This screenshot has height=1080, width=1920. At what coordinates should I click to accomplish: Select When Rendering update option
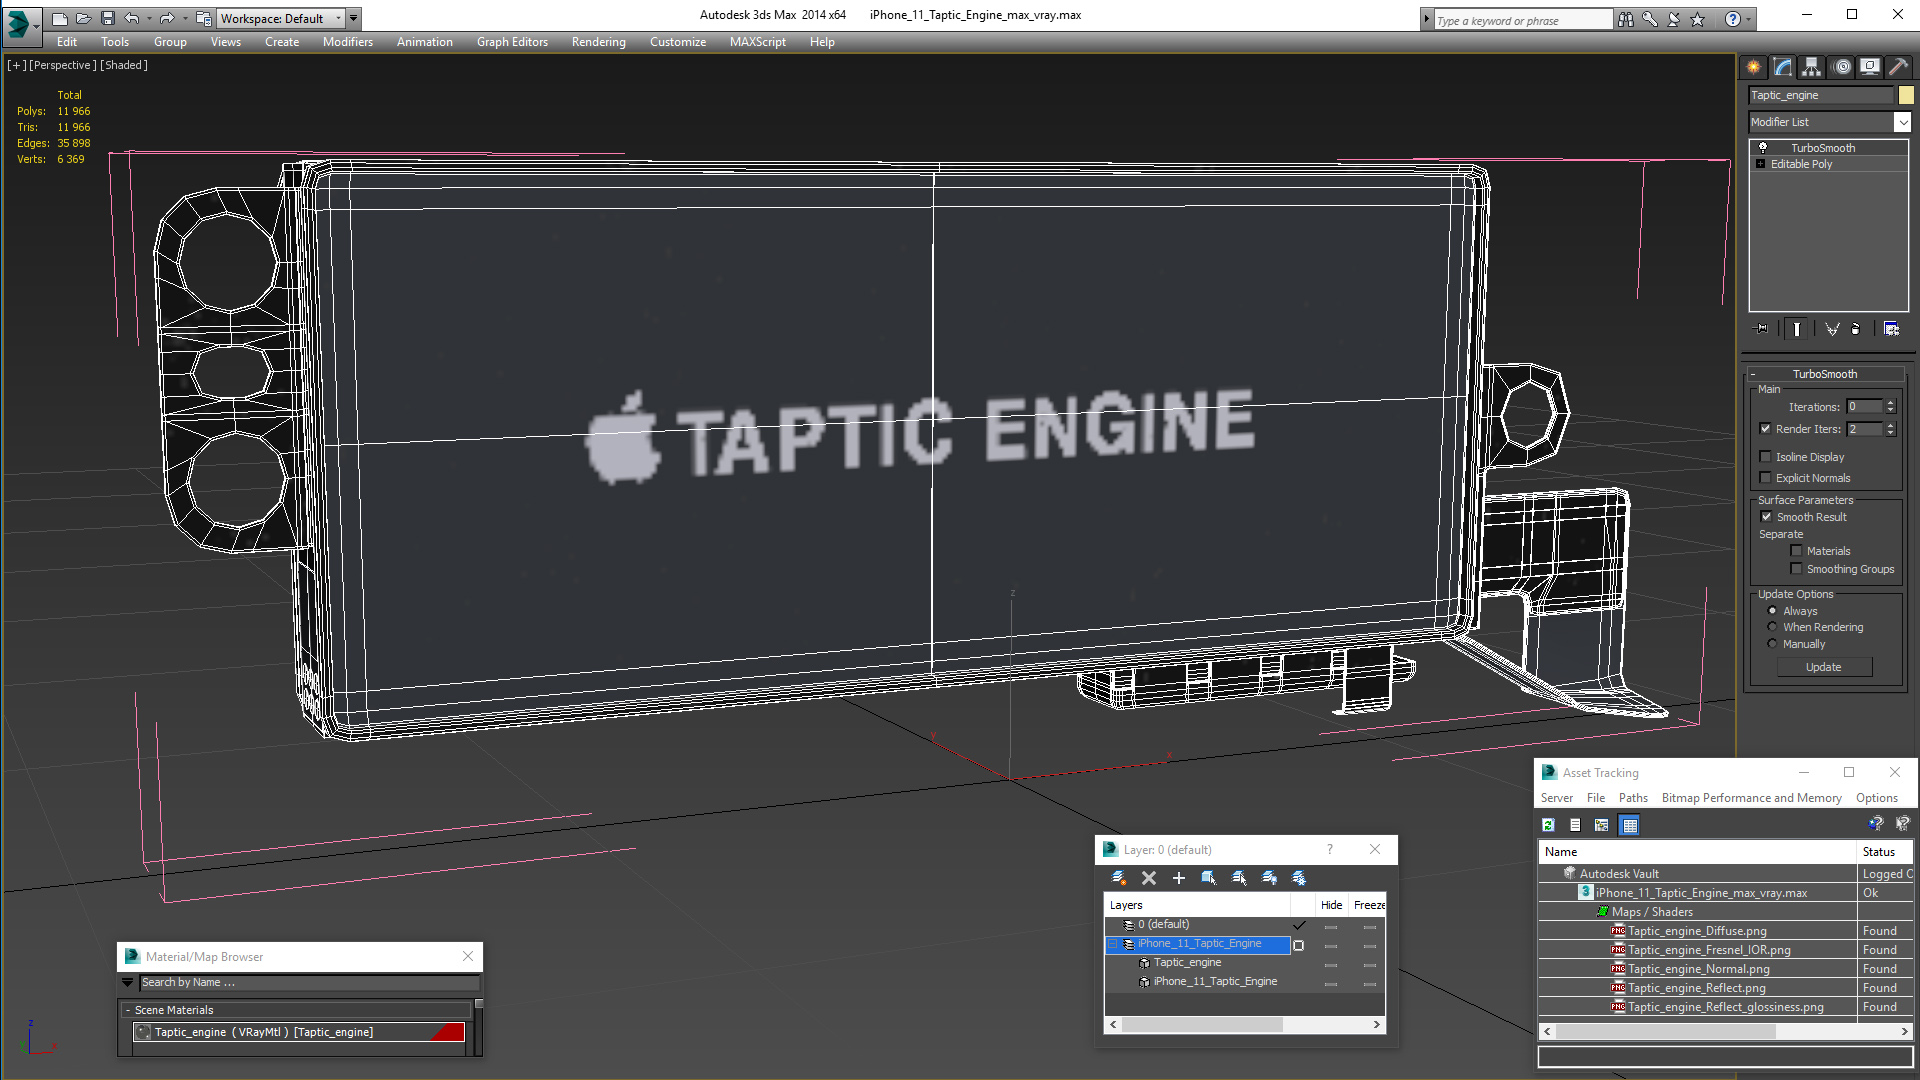coord(1773,627)
